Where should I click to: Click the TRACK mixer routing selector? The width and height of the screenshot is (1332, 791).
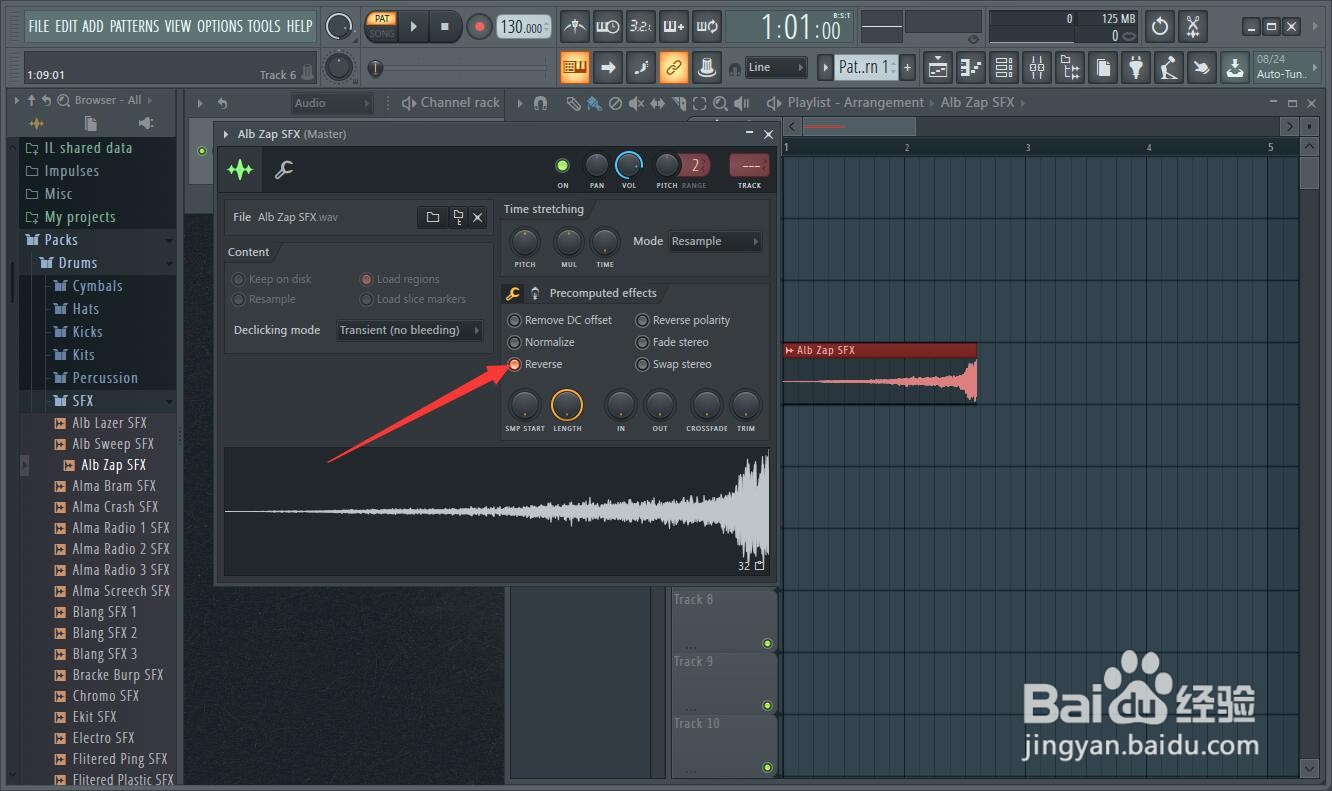(x=749, y=166)
